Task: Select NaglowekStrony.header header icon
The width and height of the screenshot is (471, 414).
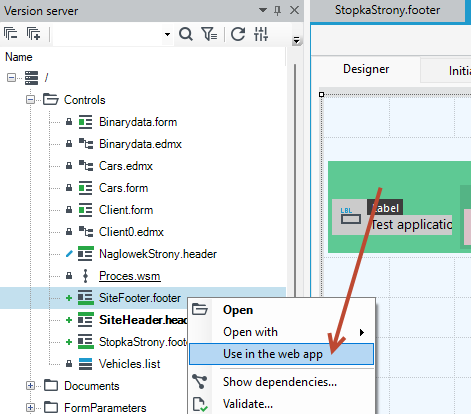Action: coord(86,254)
